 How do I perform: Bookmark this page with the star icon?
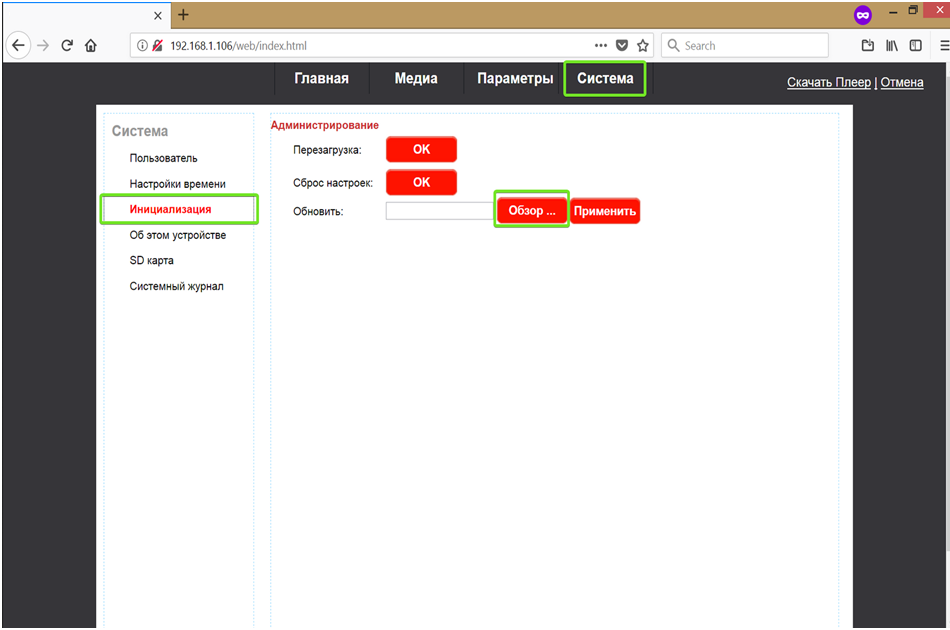point(643,45)
